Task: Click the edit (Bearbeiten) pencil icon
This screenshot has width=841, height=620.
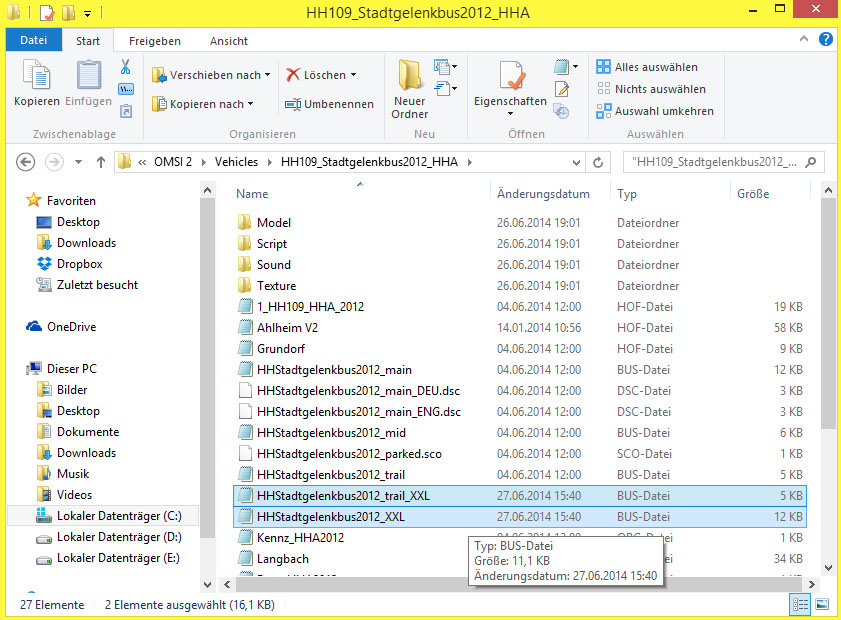Action: click(x=562, y=89)
